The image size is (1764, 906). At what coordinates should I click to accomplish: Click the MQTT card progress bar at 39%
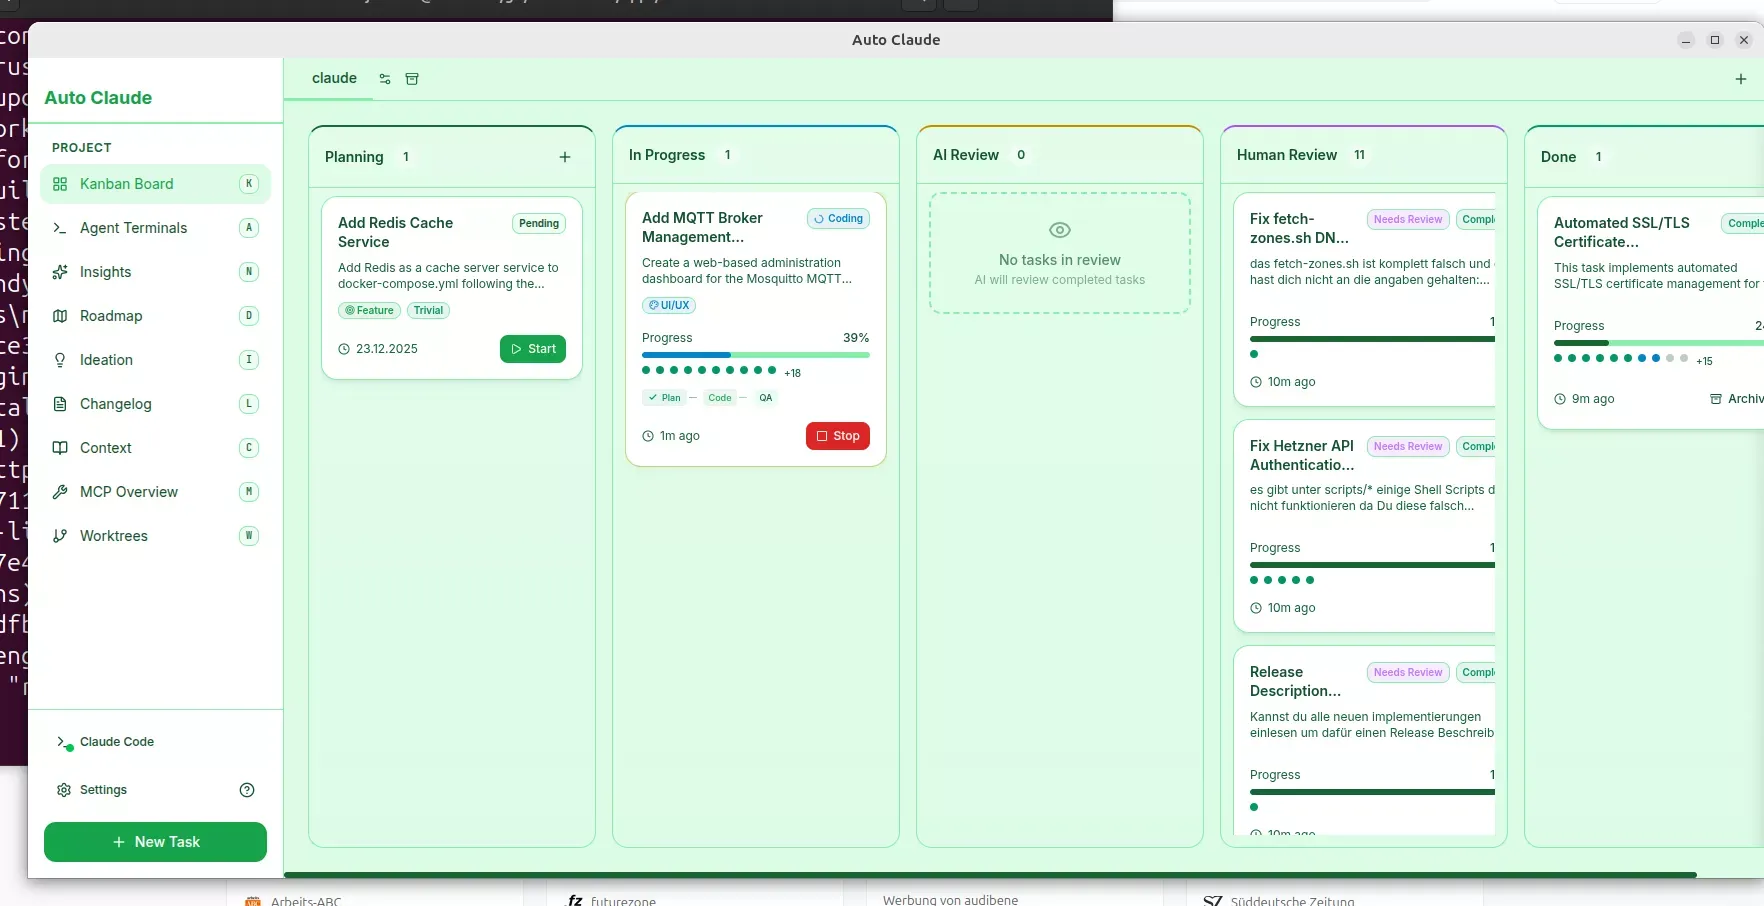[755, 355]
